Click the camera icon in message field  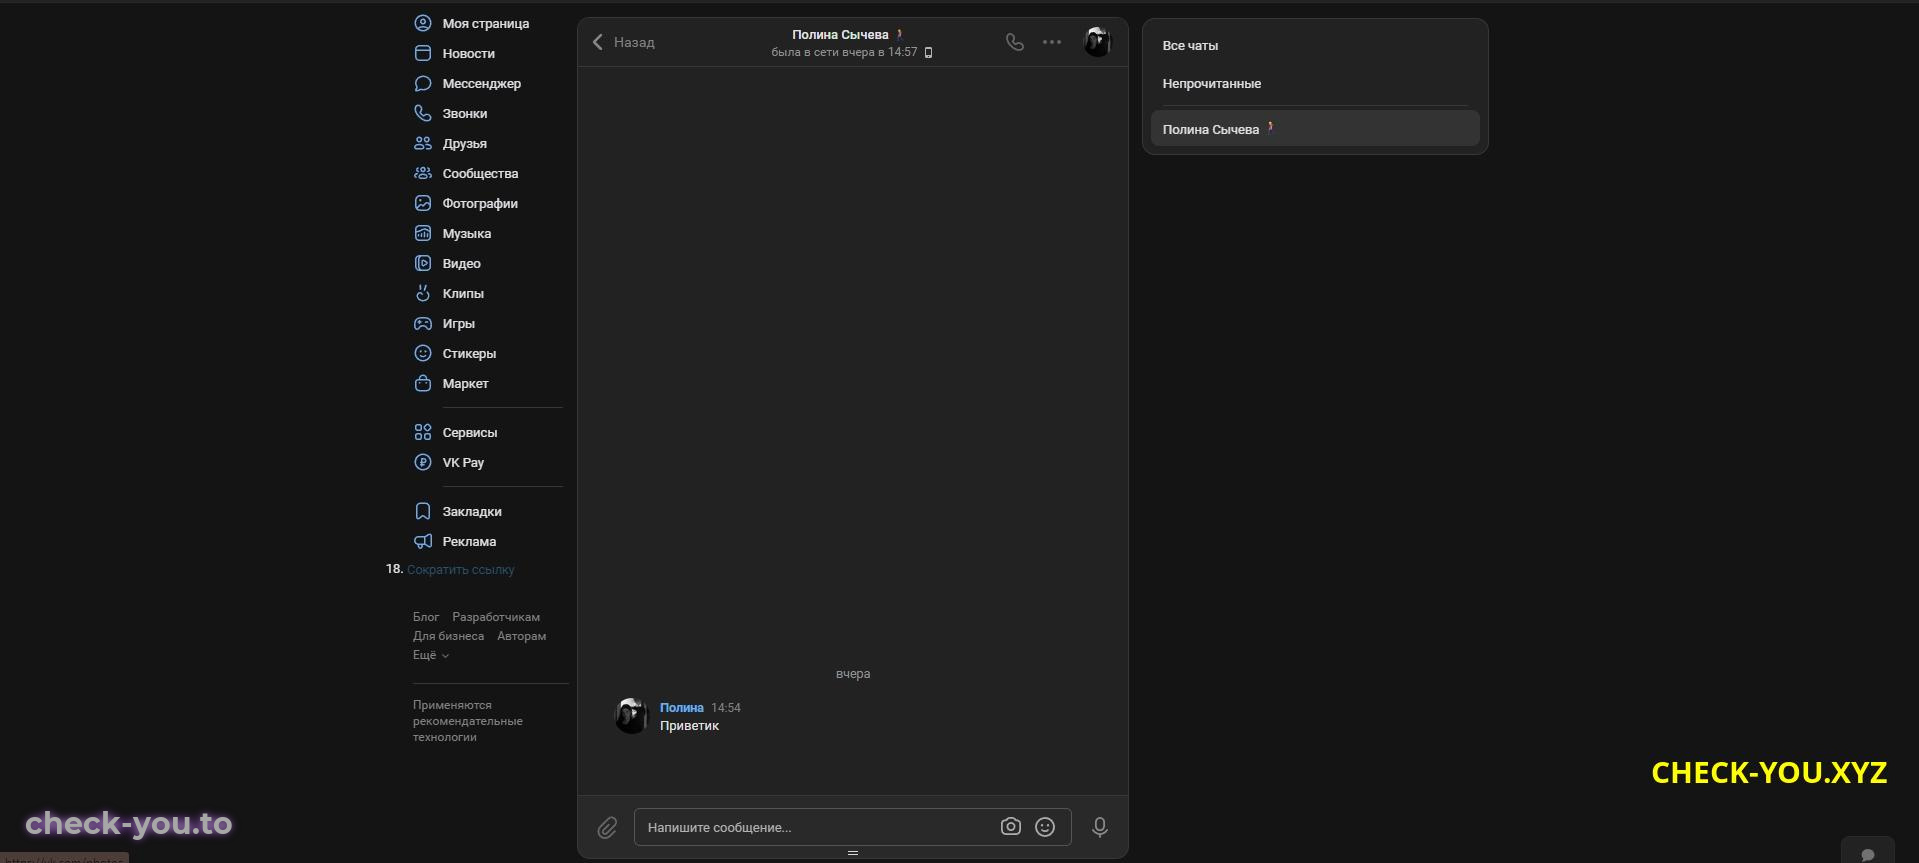pyautogui.click(x=1011, y=827)
